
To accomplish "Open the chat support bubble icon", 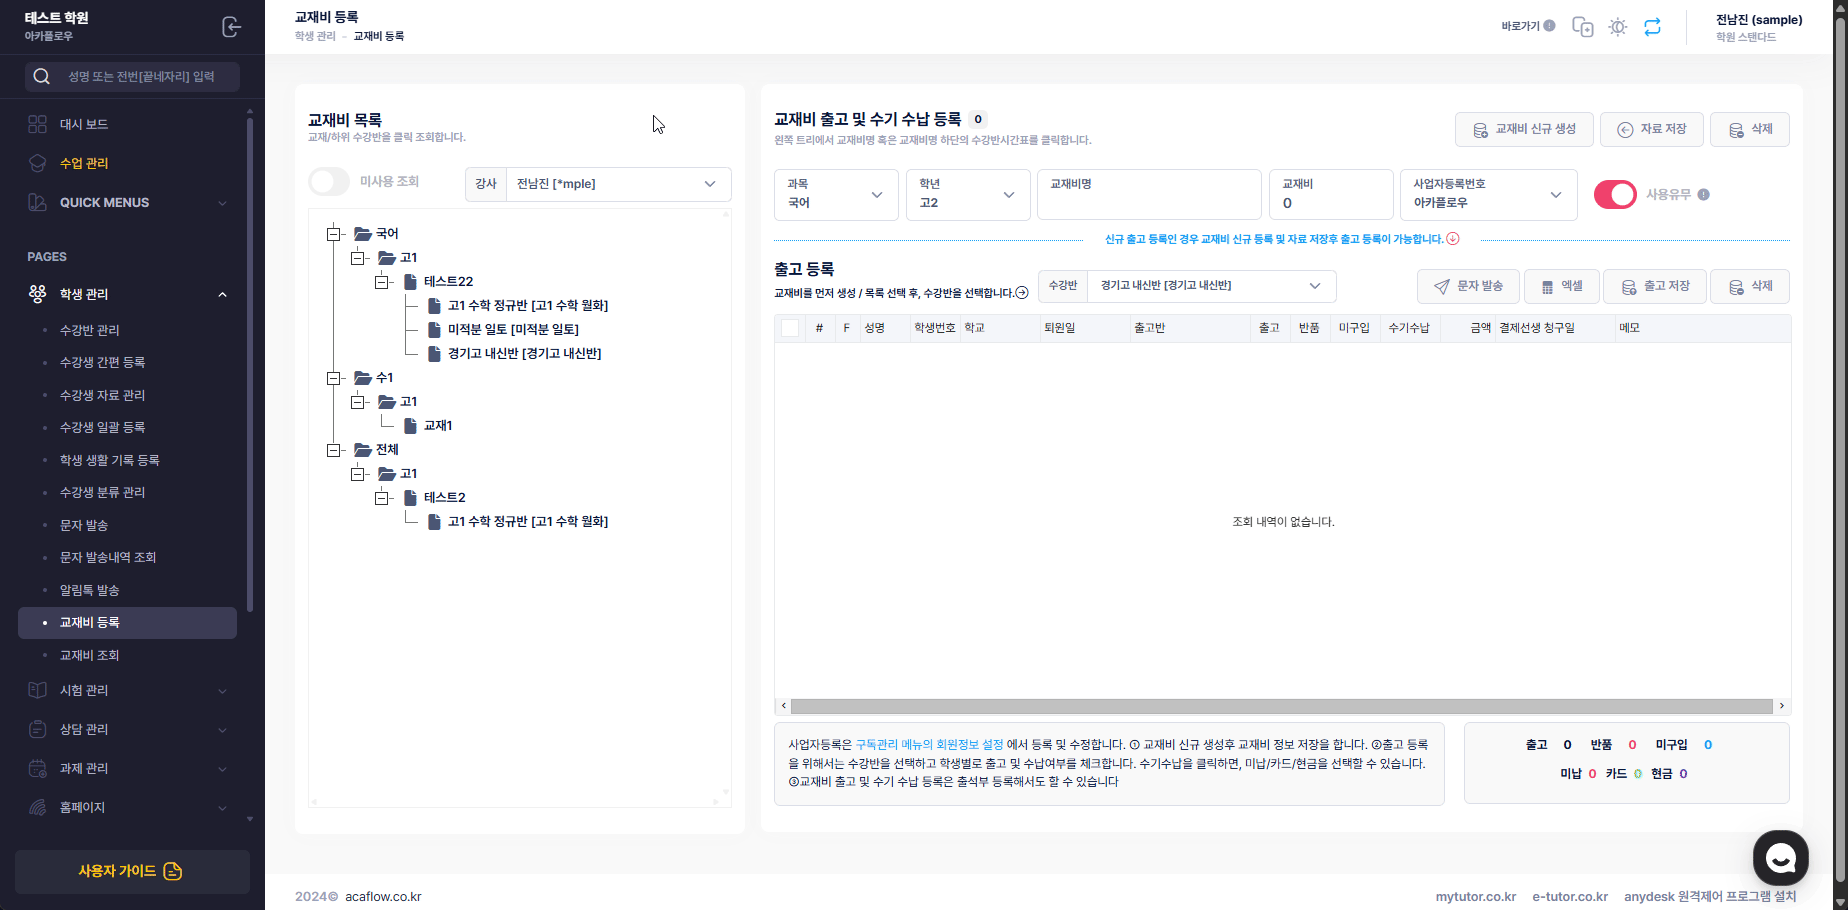I will click(1780, 857).
